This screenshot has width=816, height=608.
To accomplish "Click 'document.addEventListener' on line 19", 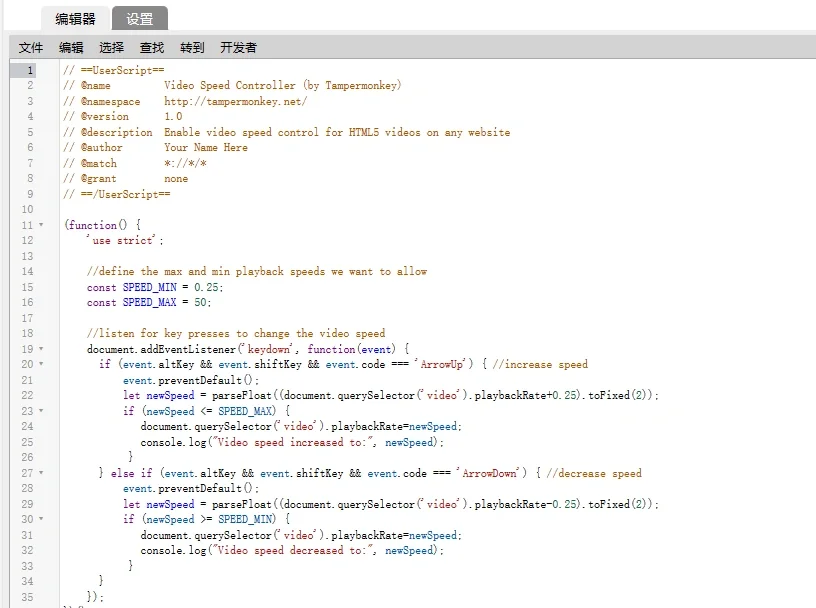I will pos(161,349).
